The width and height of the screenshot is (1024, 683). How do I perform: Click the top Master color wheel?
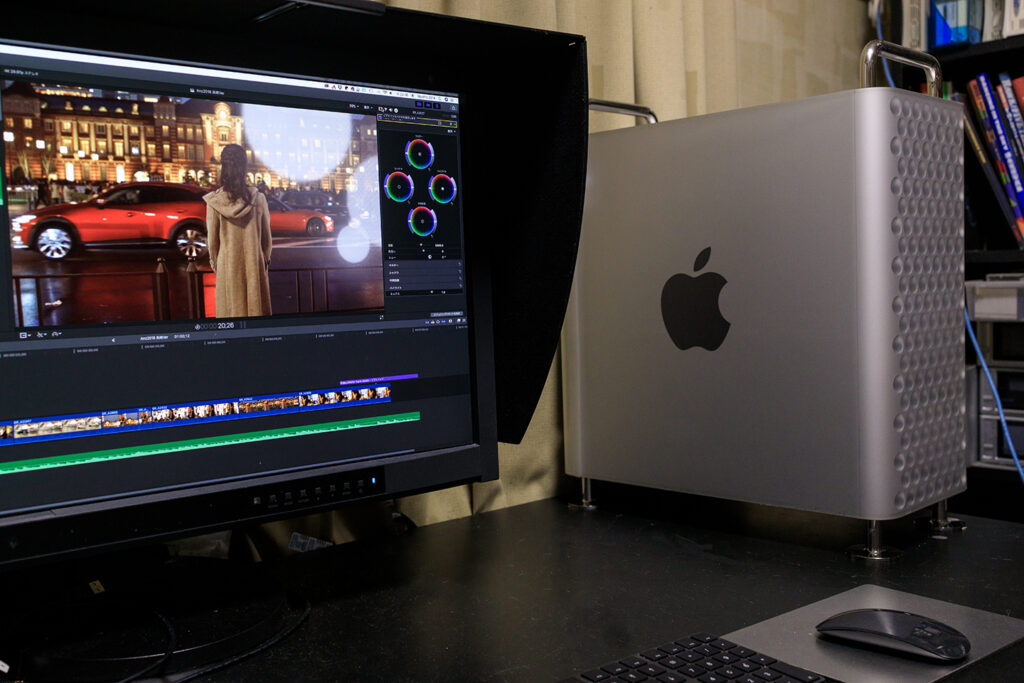(x=419, y=153)
